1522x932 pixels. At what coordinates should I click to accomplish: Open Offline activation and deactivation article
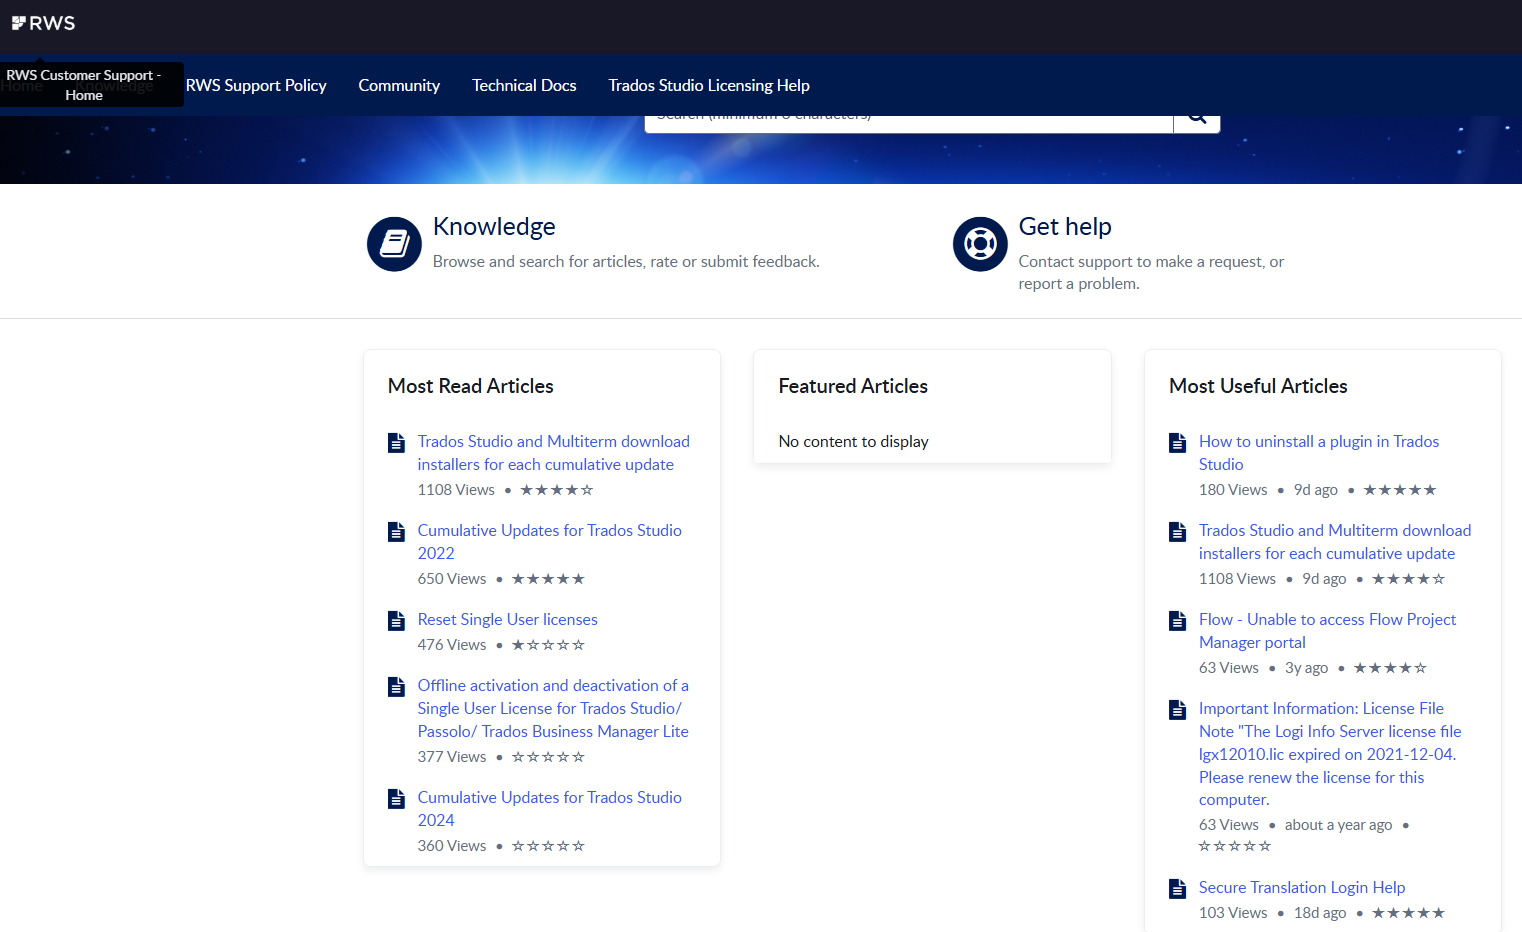[553, 708]
